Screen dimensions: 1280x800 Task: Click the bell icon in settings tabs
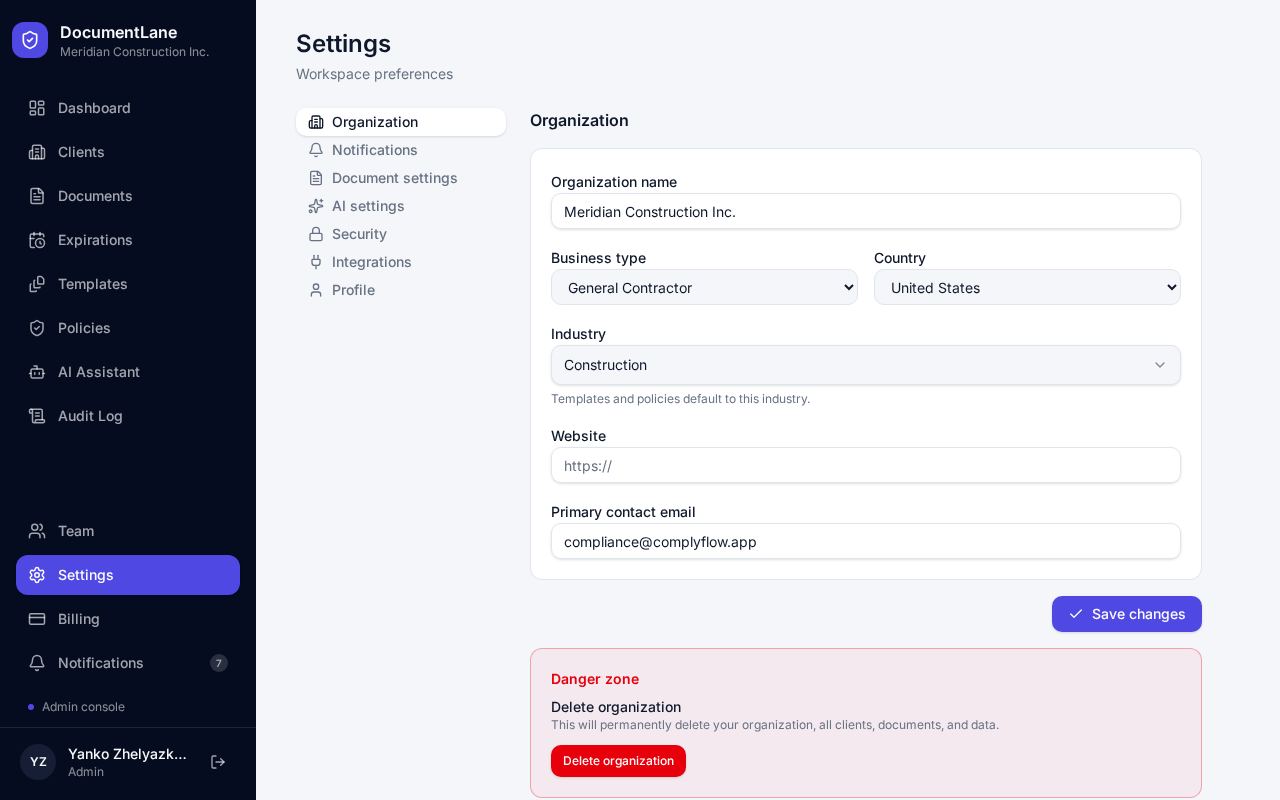click(x=316, y=150)
